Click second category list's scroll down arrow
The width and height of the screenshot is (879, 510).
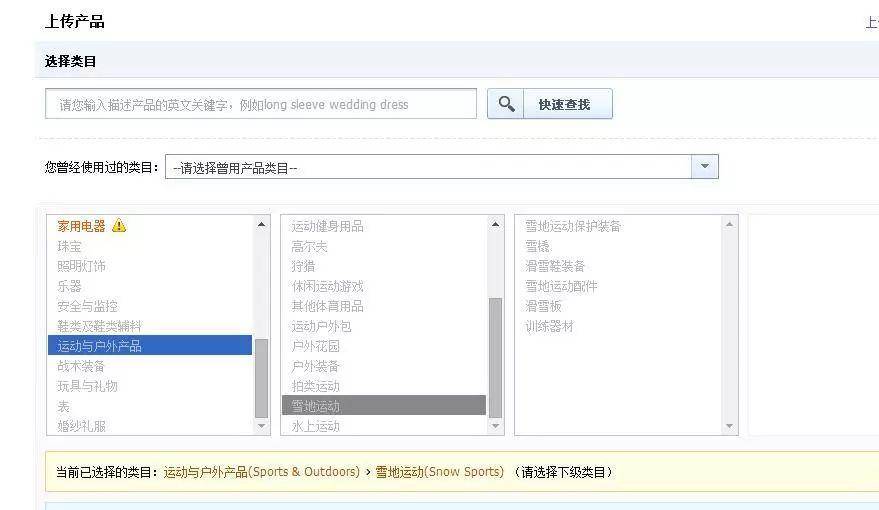tap(495, 426)
